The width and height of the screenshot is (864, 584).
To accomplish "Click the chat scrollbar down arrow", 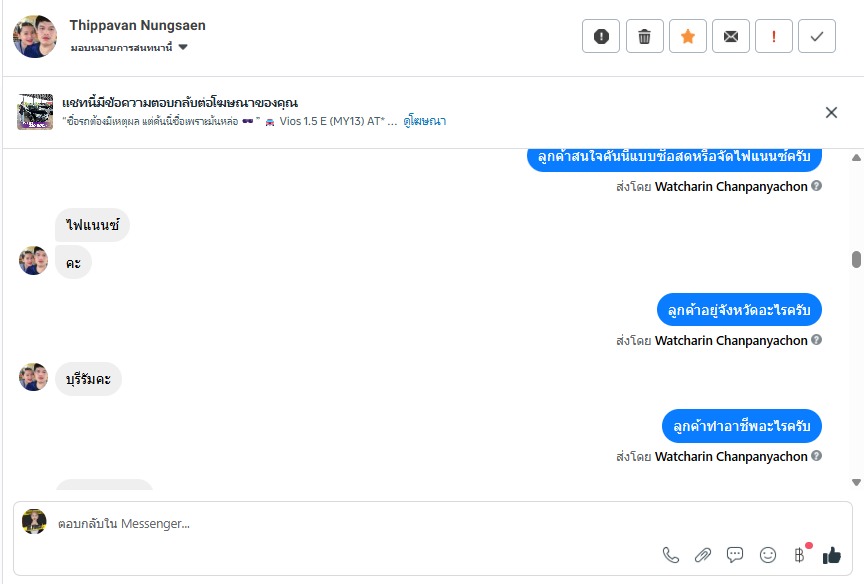I will [x=856, y=482].
